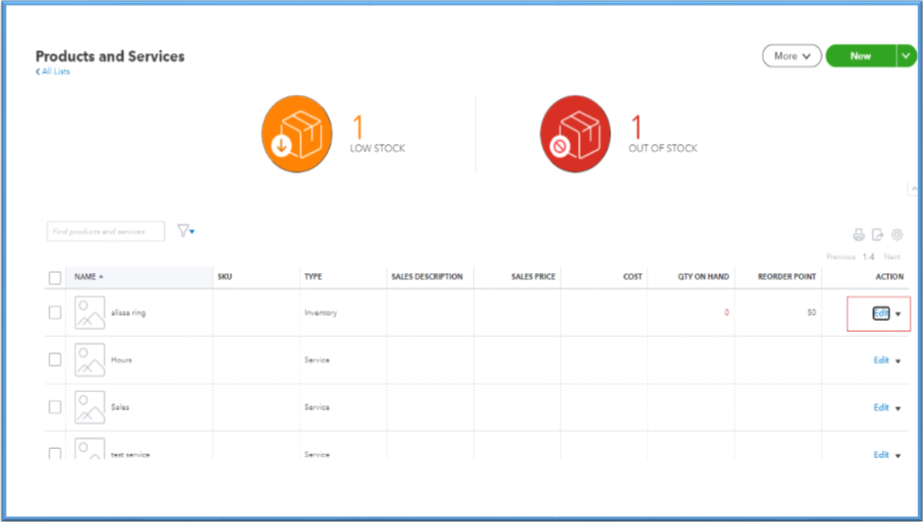Click the red Out of Stock icon
The image size is (923, 522).
[575, 134]
